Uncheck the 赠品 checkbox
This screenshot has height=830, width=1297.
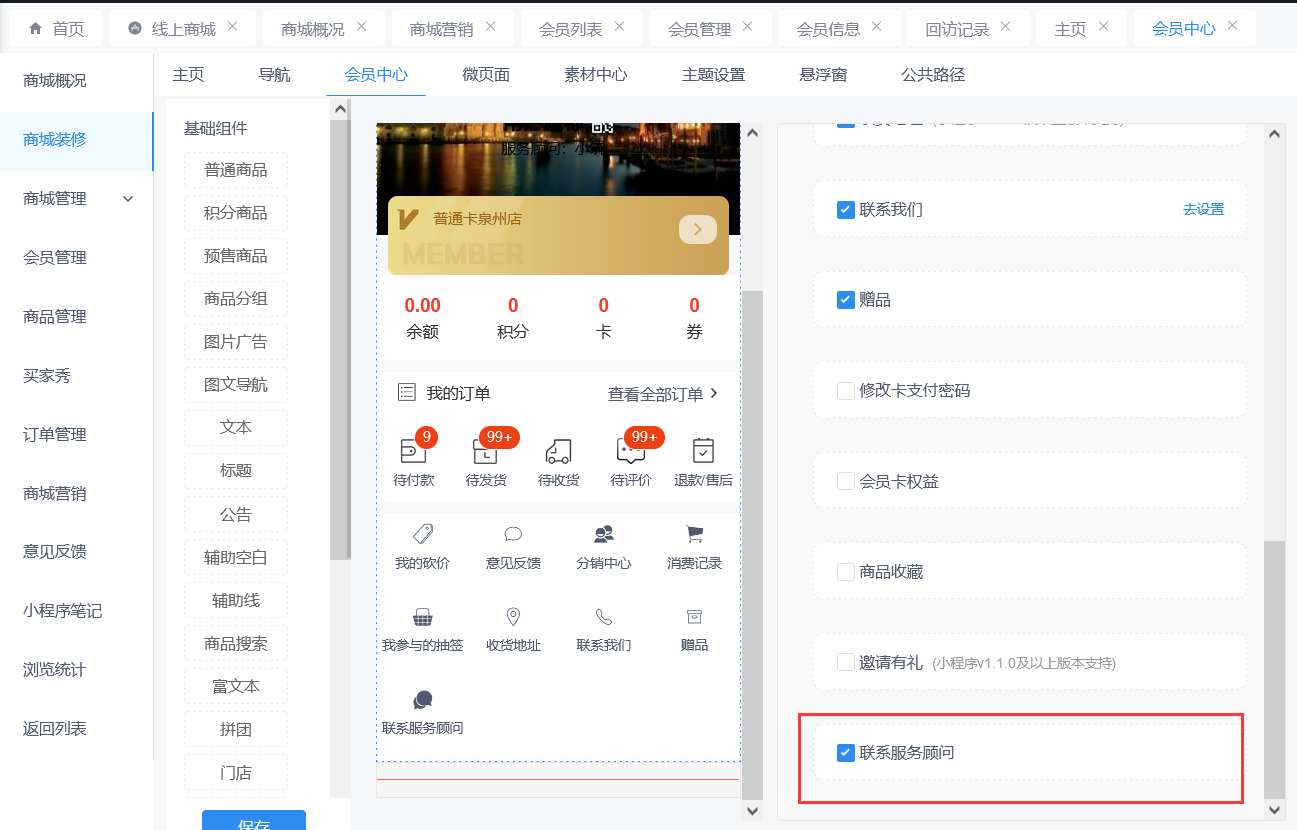846,300
